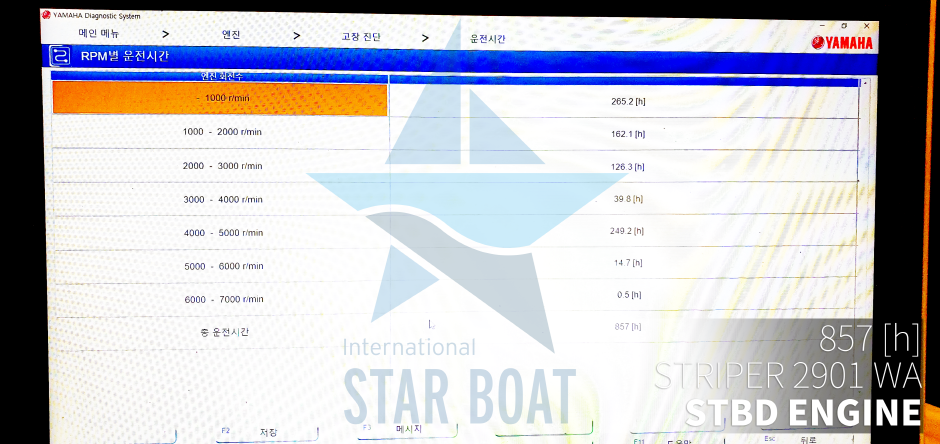940x444 pixels.
Task: Click the 265.2 [h] value
Action: pos(628,101)
